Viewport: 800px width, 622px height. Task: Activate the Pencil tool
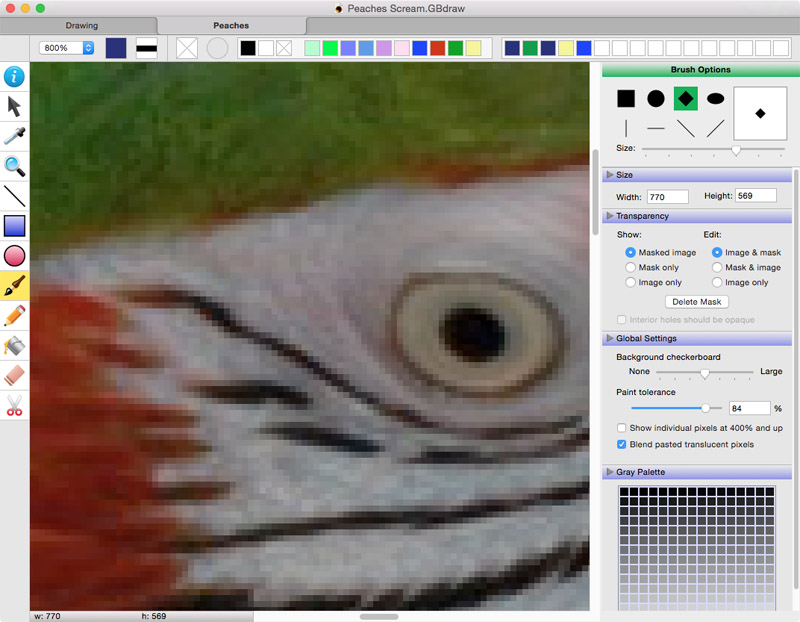pos(14,315)
